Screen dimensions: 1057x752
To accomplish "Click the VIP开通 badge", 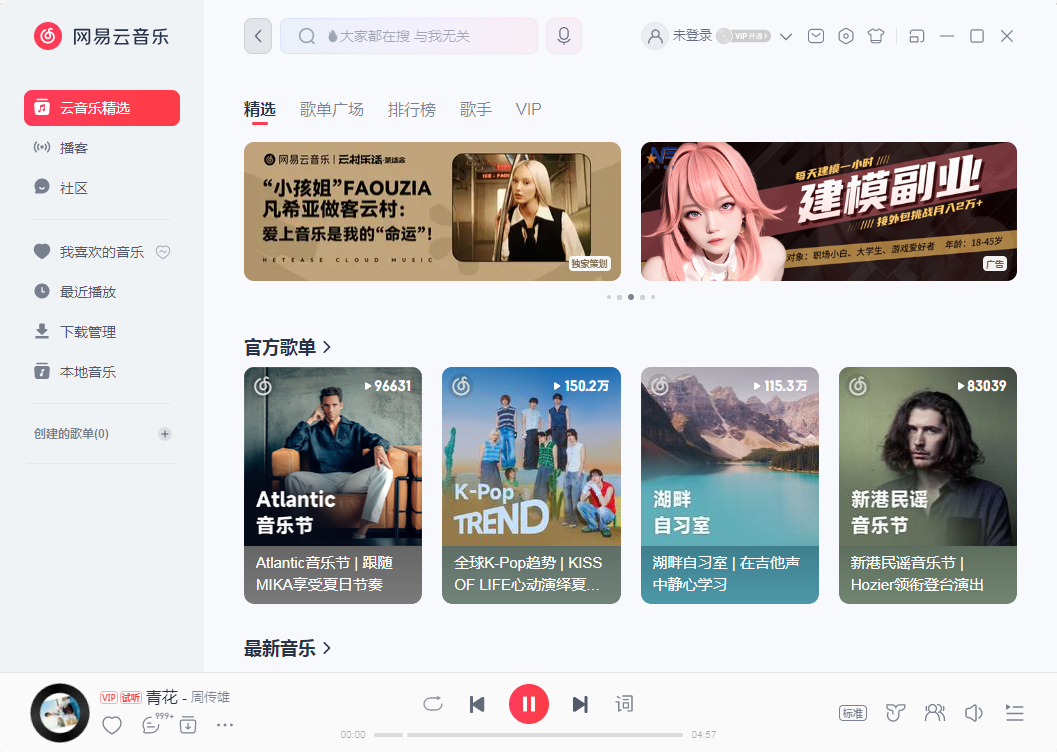I will tap(744, 36).
